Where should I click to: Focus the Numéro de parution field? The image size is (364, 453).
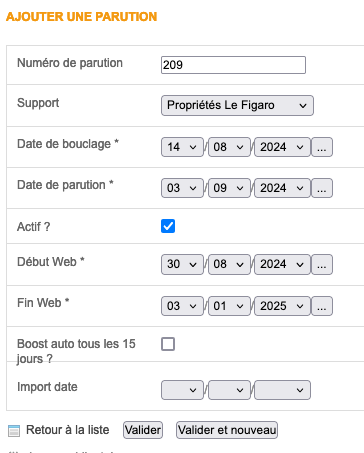(x=233, y=65)
